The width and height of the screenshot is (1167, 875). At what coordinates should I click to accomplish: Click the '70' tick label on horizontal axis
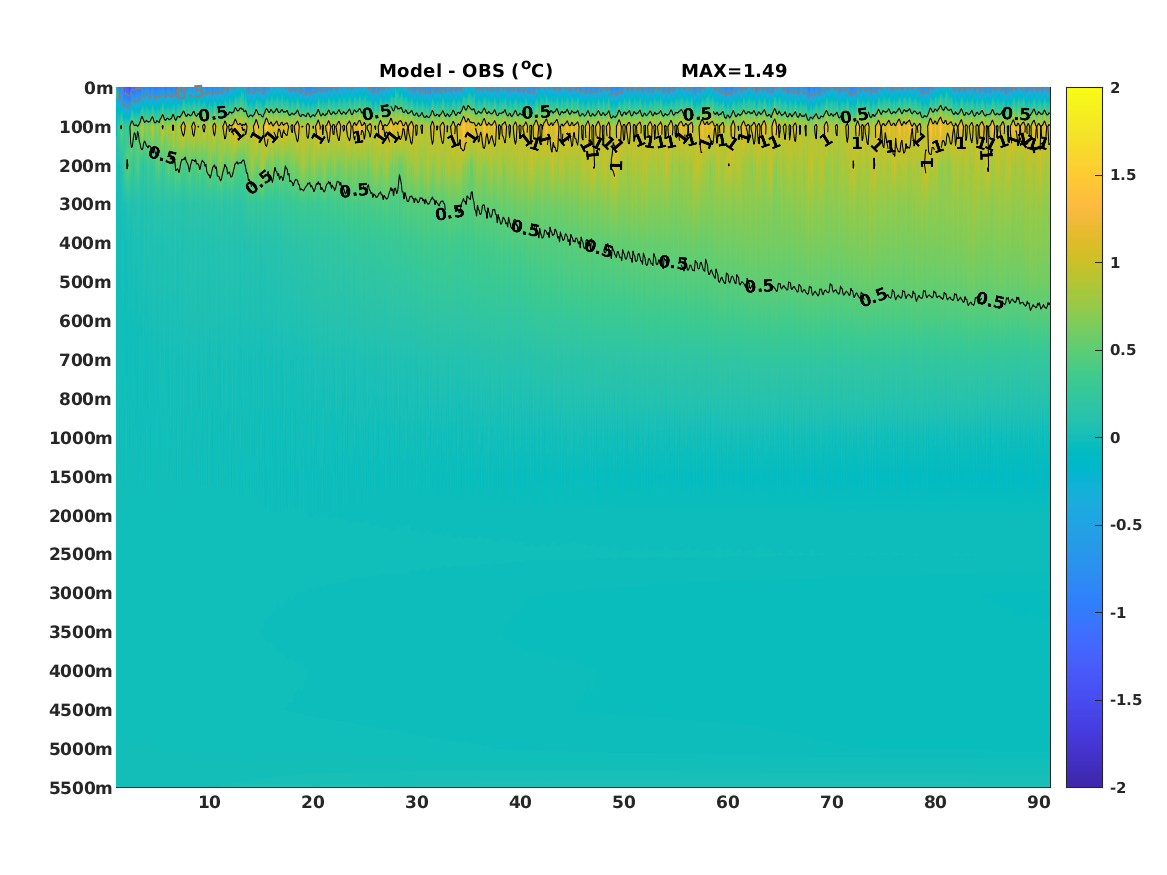click(x=831, y=802)
